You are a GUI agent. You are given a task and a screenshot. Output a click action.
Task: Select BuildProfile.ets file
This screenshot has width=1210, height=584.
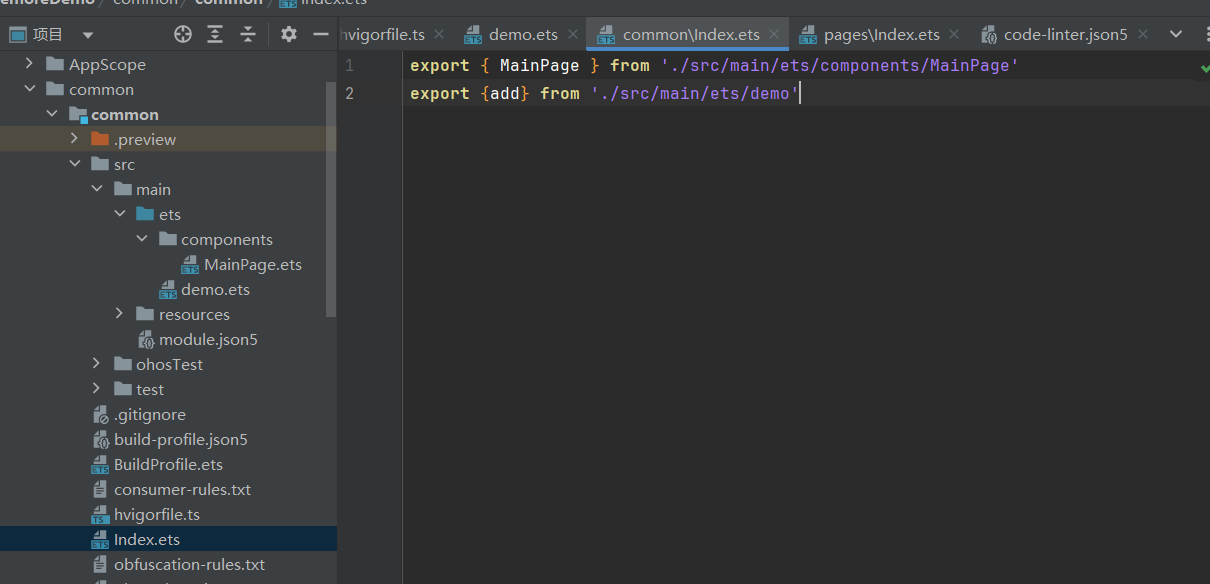point(168,465)
